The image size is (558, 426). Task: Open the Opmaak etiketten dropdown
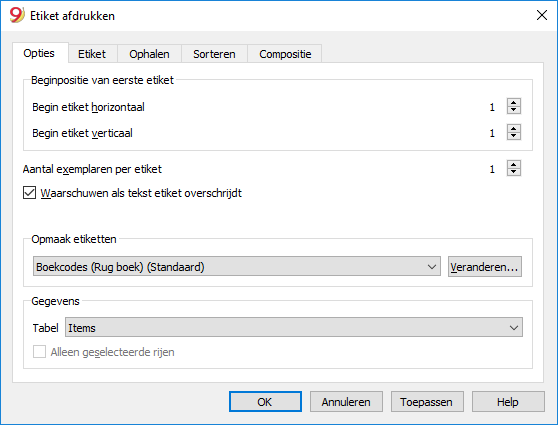237,267
